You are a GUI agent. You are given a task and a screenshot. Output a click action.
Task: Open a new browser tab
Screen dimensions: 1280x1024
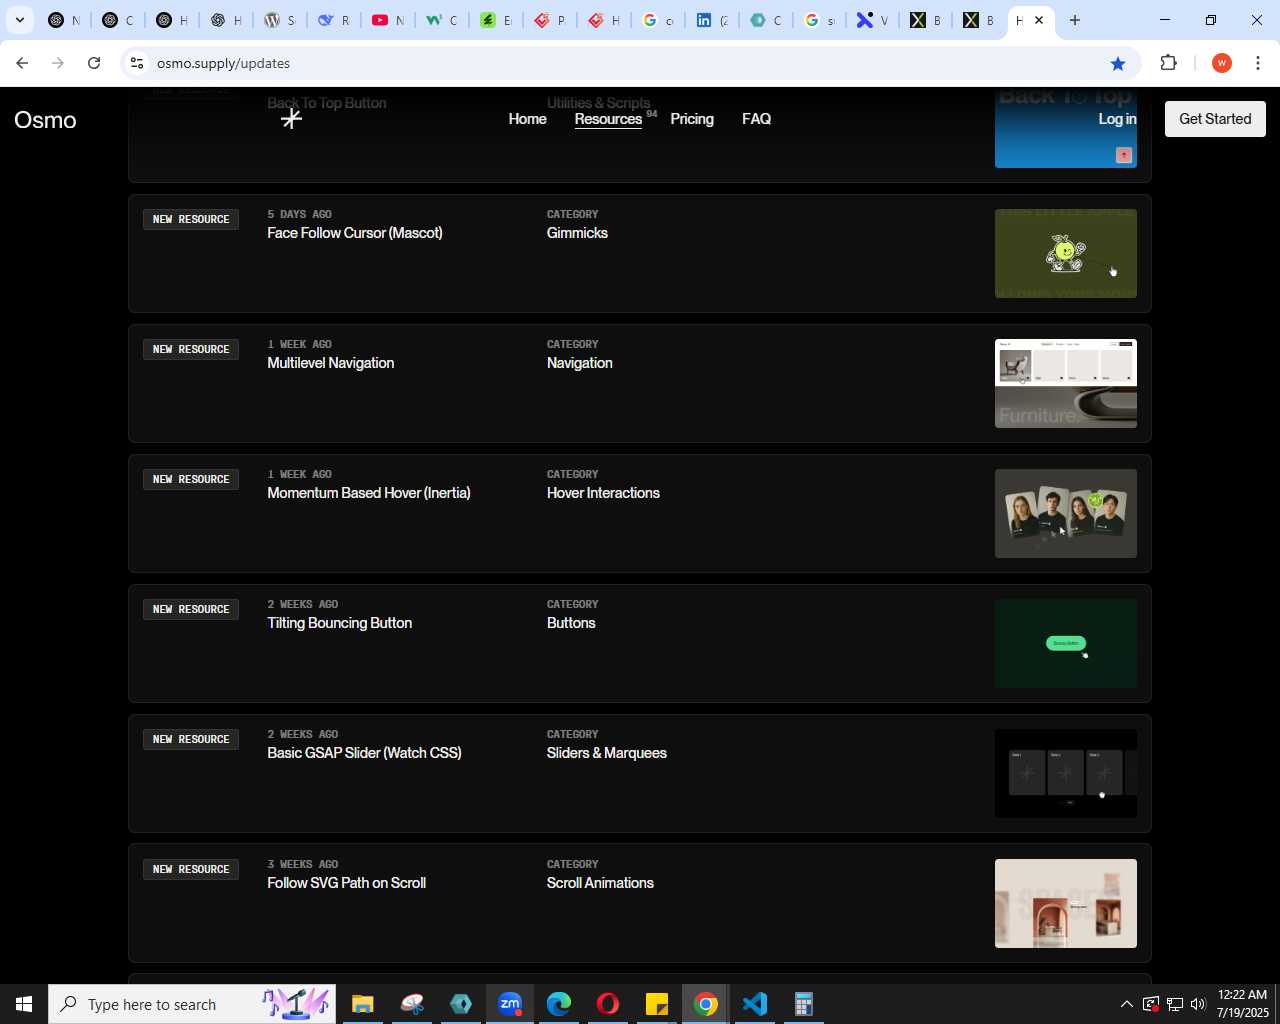click(1075, 20)
